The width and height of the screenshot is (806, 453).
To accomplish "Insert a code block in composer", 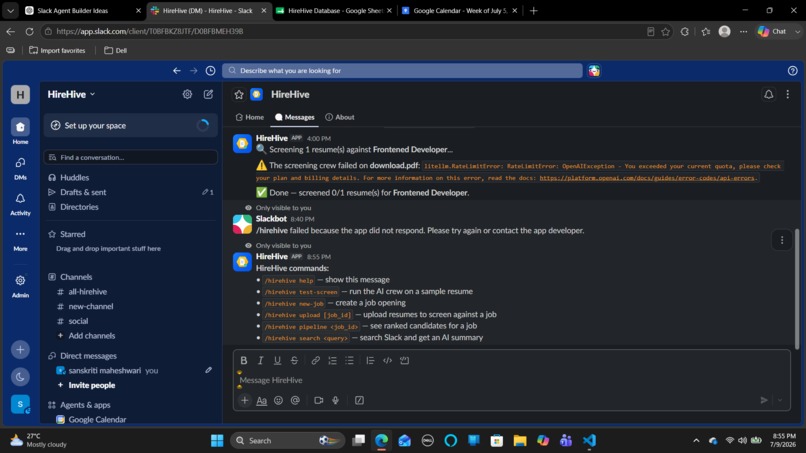I will tap(405, 360).
